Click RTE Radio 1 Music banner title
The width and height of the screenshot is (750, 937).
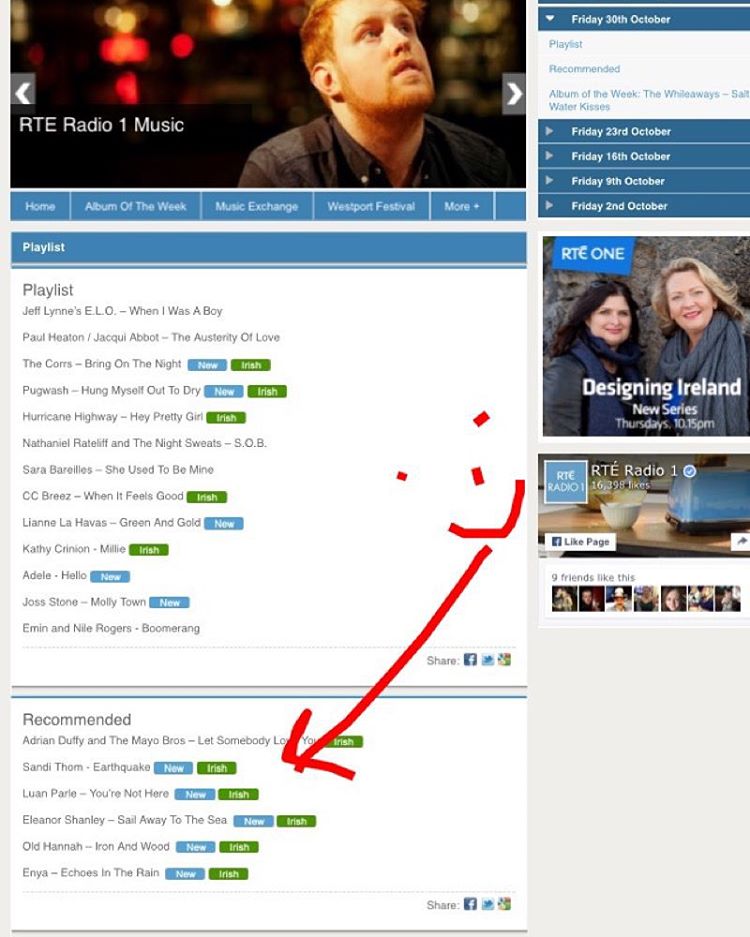point(101,125)
